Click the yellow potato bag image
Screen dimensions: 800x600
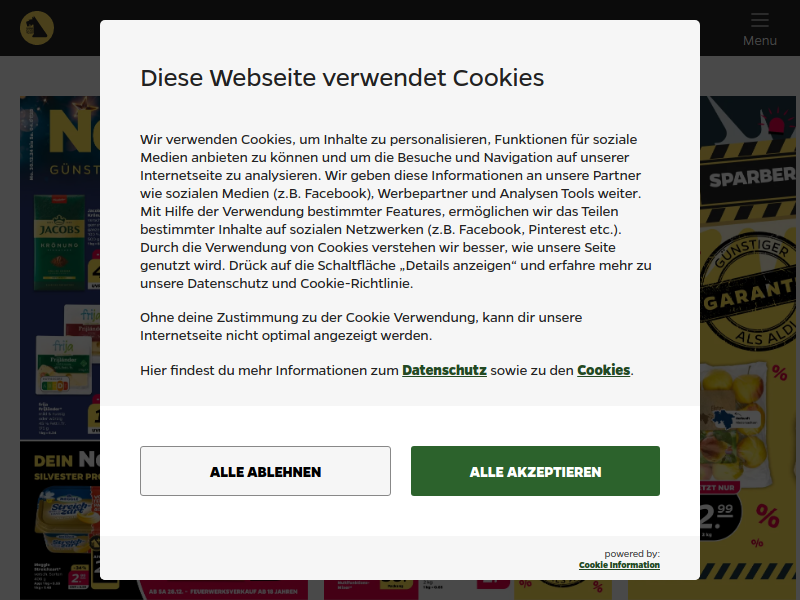[x=734, y=418]
